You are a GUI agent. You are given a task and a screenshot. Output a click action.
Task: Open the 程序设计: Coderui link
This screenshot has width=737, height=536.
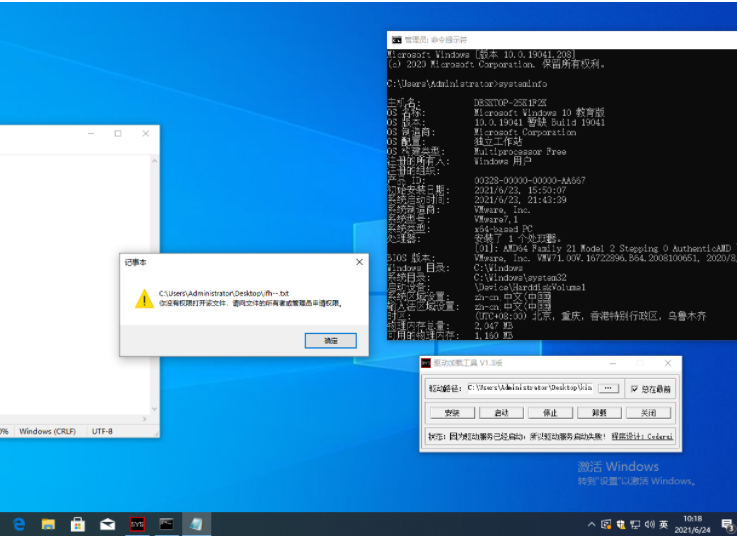click(x=642, y=436)
